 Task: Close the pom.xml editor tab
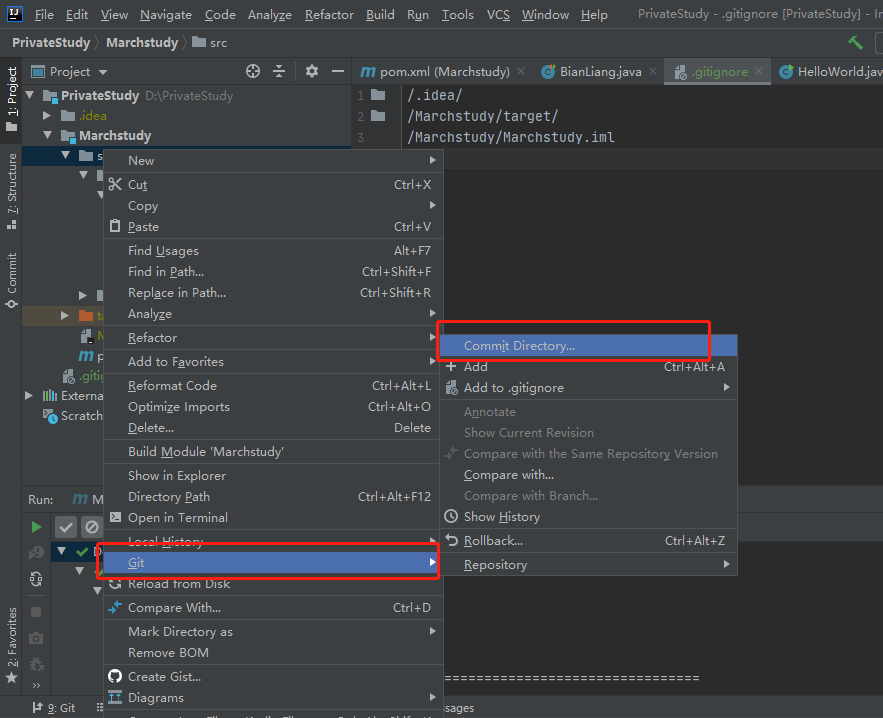[521, 71]
